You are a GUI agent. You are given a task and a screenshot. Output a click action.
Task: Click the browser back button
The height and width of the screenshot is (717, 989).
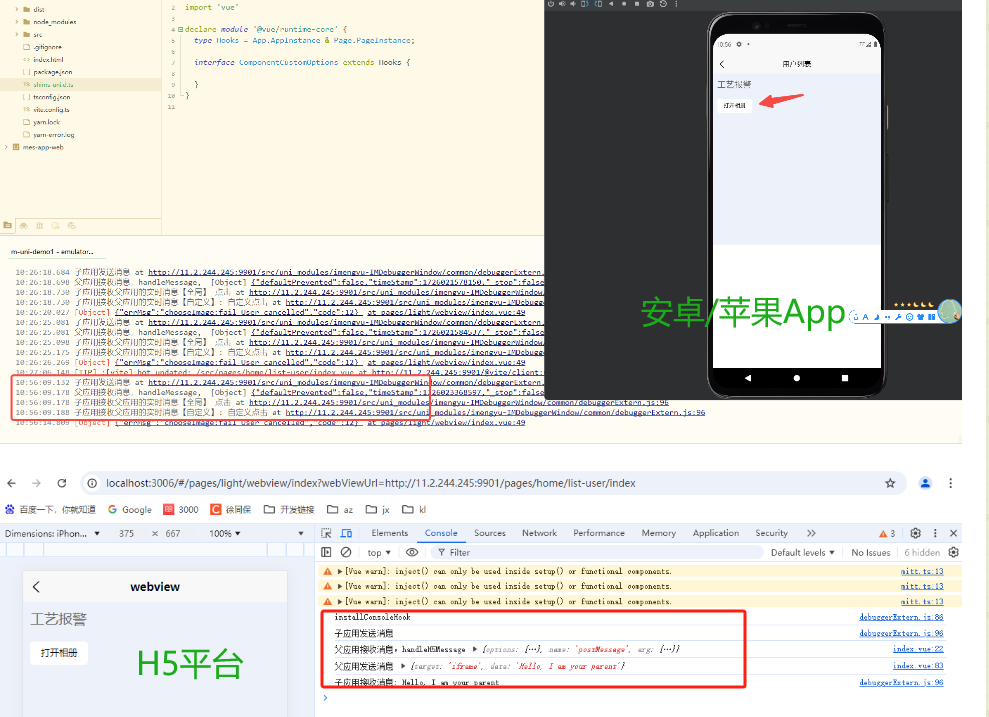(x=11, y=483)
